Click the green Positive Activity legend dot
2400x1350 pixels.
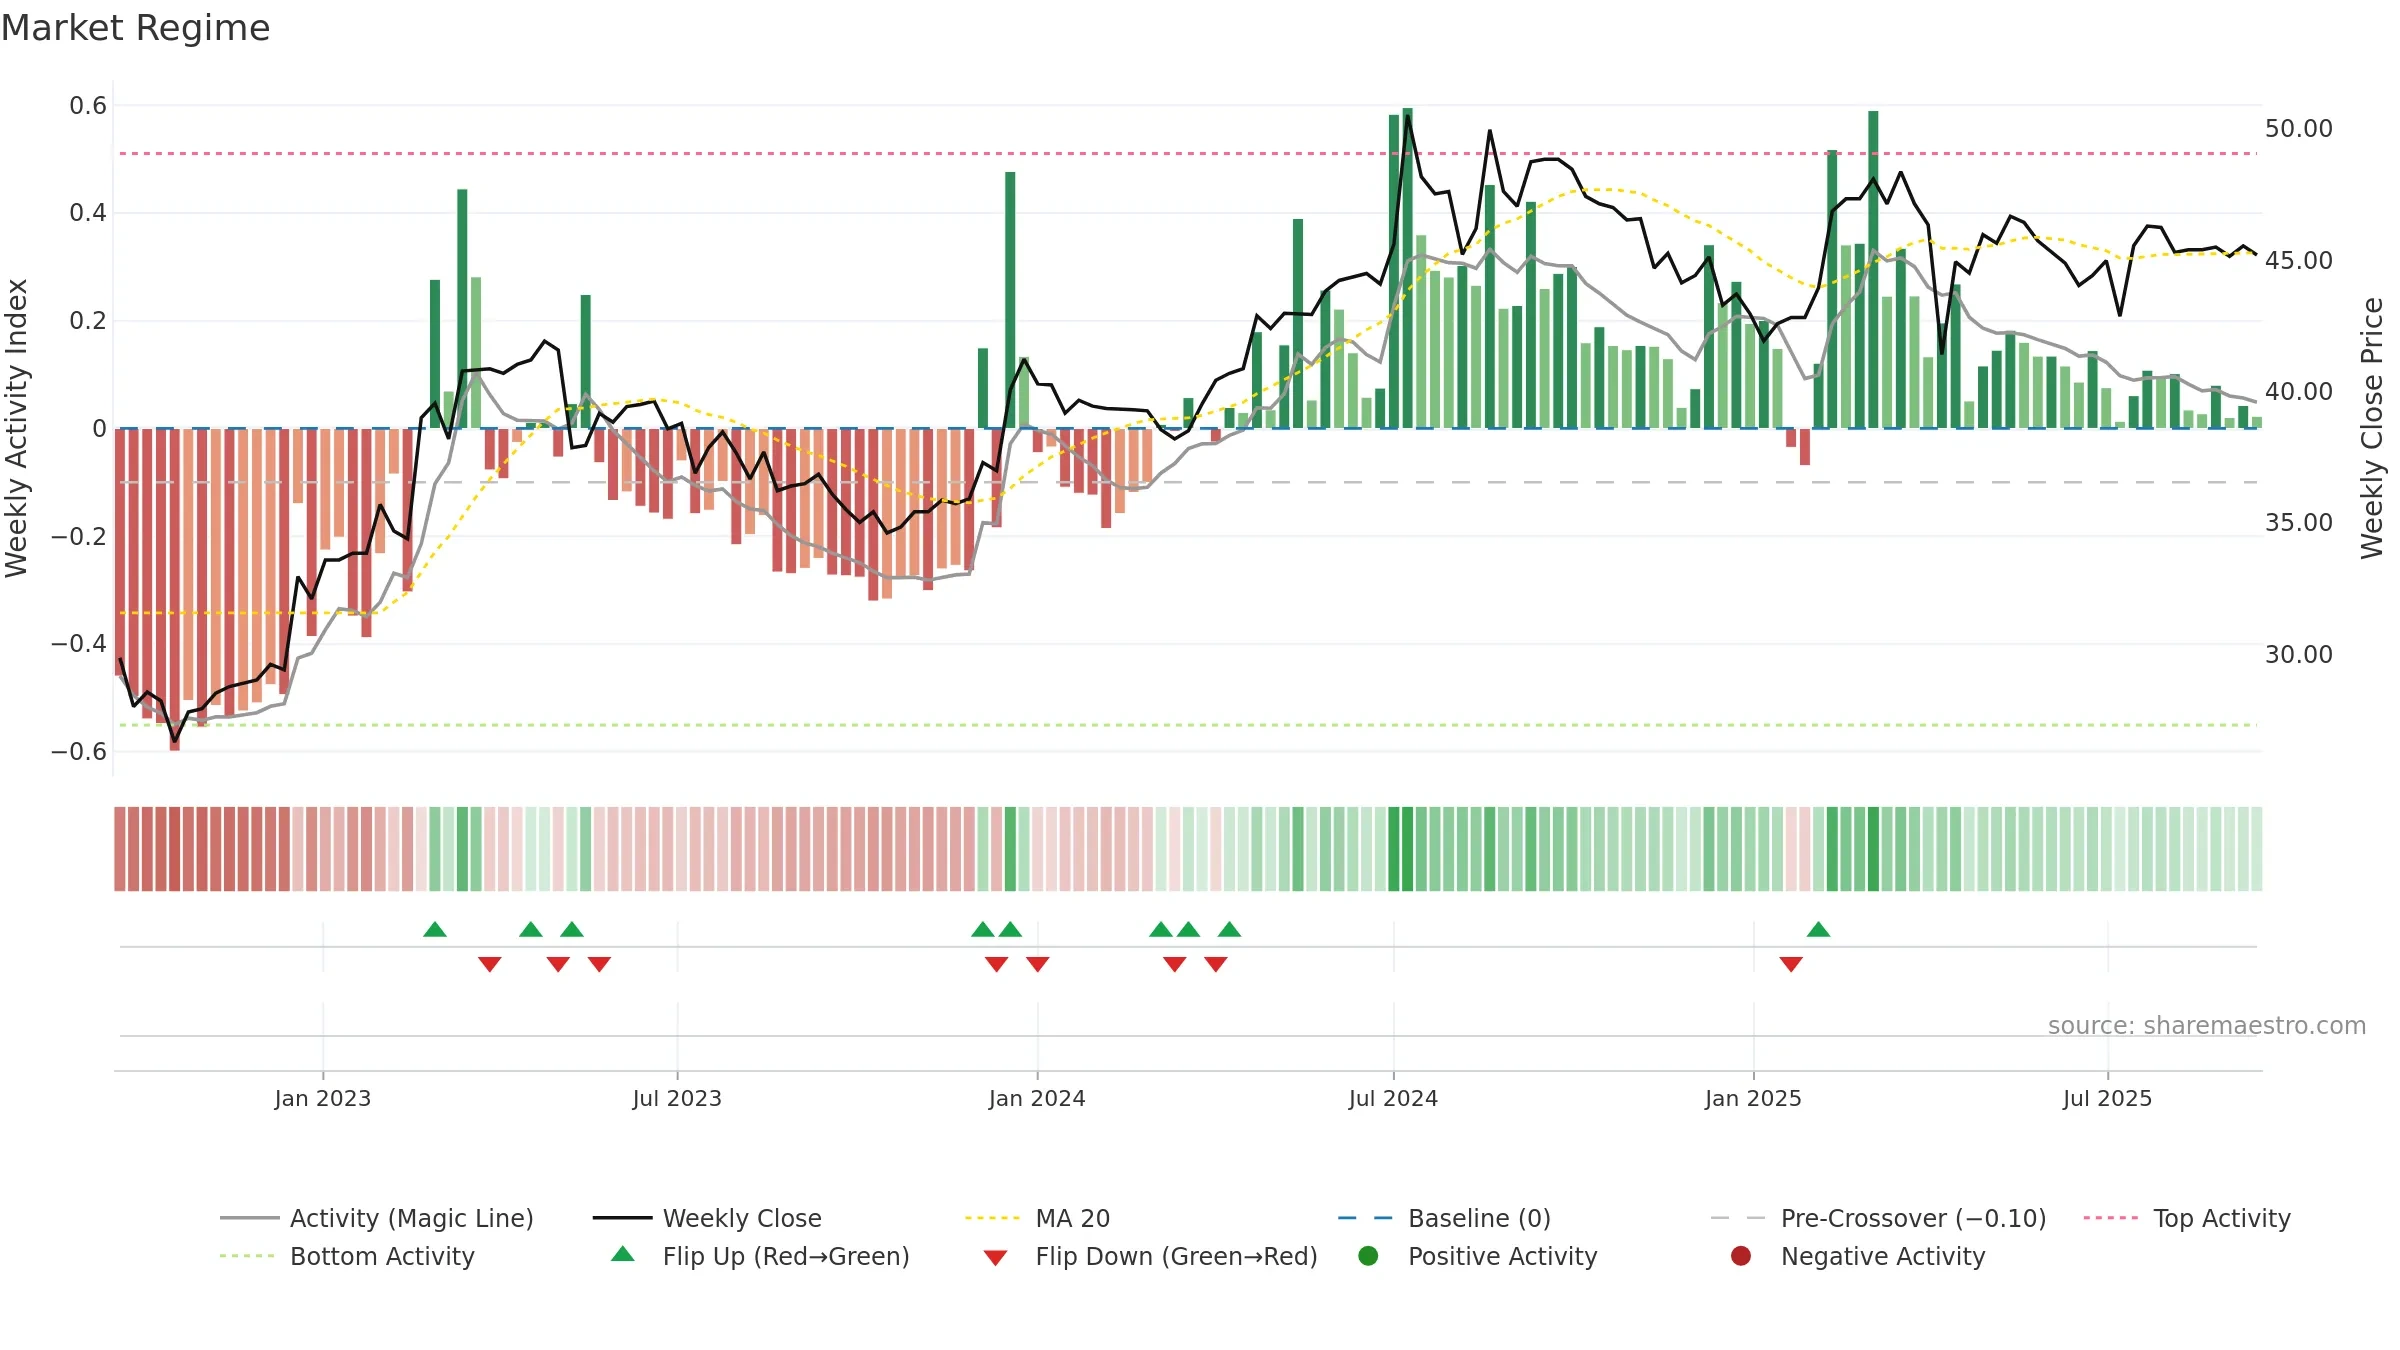point(1368,1256)
